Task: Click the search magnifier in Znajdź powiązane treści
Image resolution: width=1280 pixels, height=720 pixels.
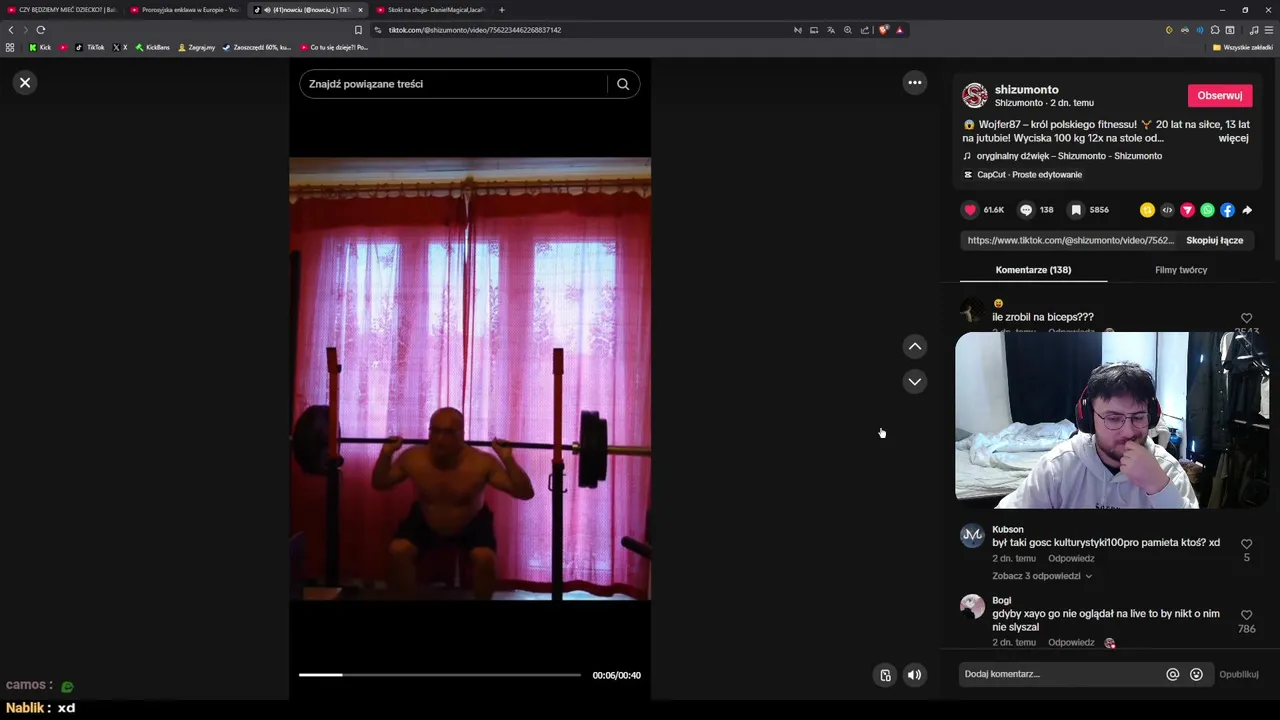Action: click(x=623, y=84)
